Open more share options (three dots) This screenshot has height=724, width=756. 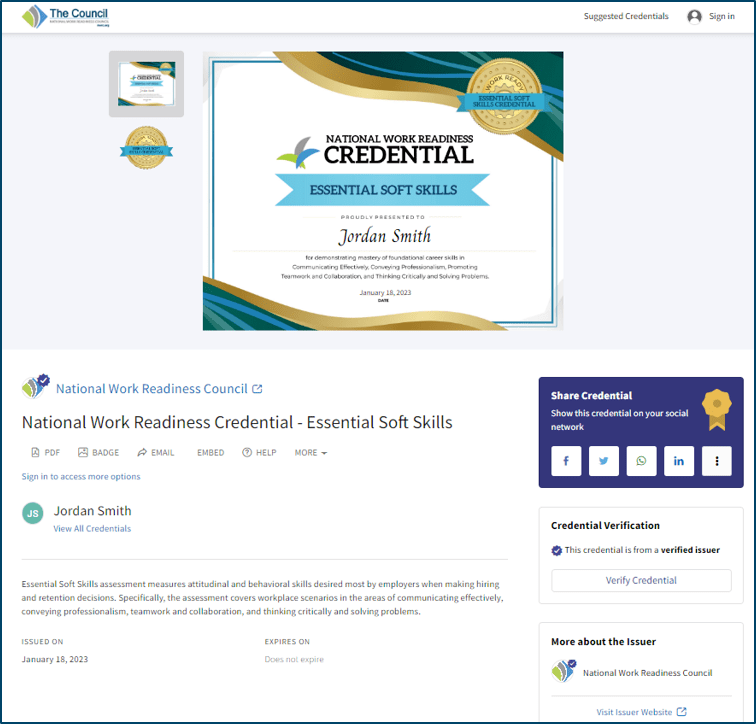[x=716, y=461]
